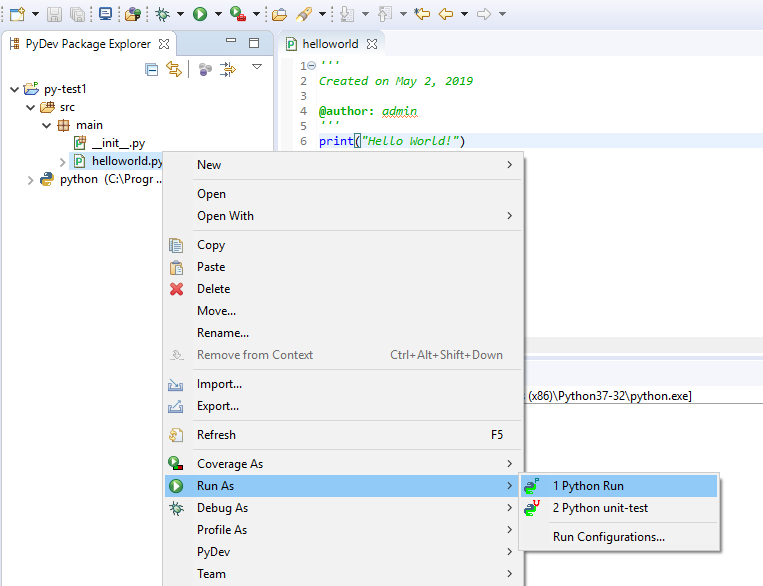Image resolution: width=763 pixels, height=586 pixels.
Task: Choose Move... from the context menu
Action: [344, 311]
